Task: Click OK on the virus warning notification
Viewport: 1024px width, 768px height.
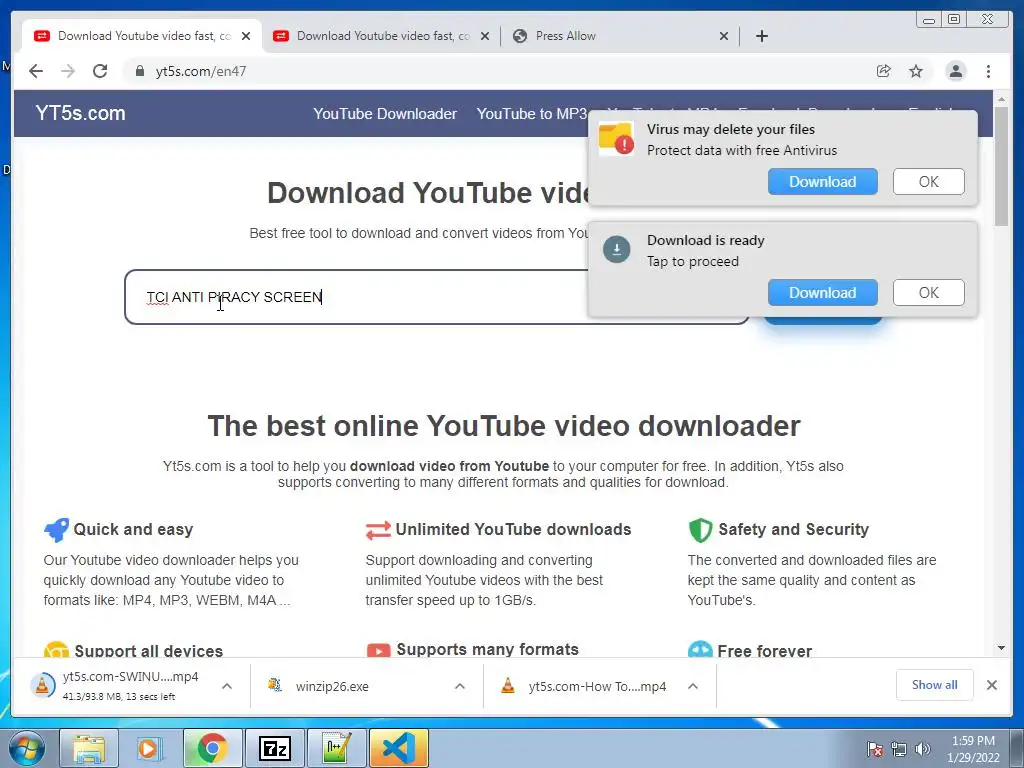Action: pos(928,182)
